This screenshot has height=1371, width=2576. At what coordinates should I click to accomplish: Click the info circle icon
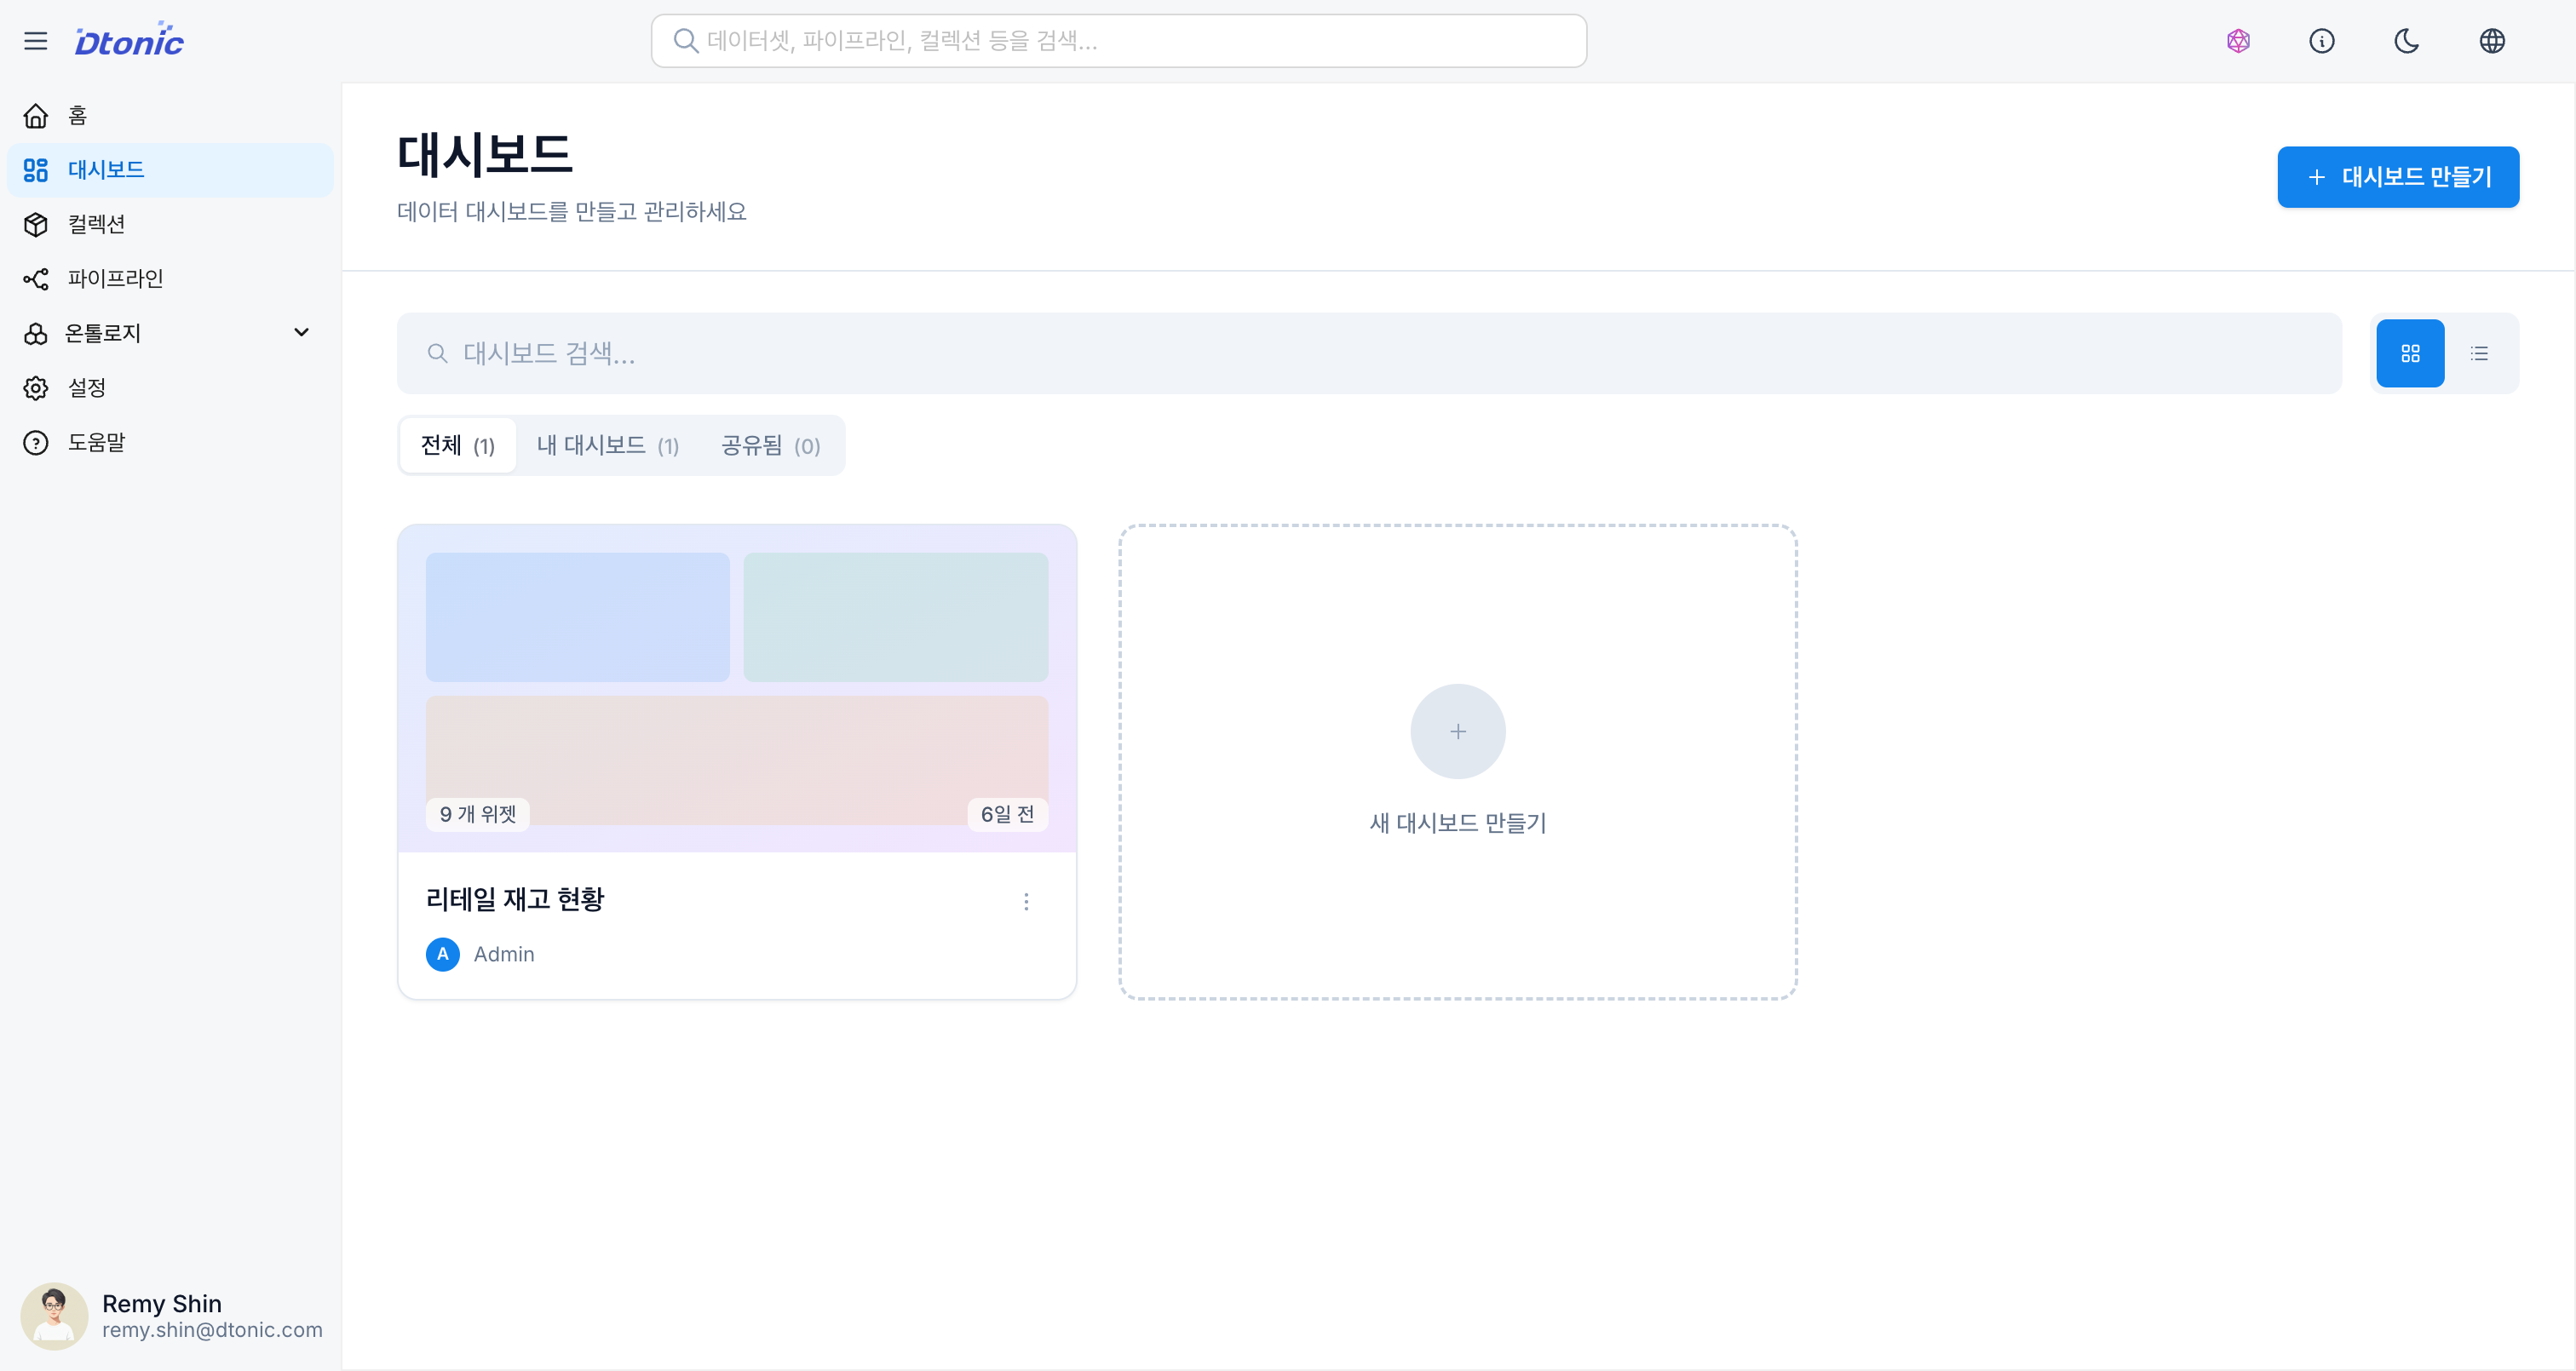coord(2322,41)
